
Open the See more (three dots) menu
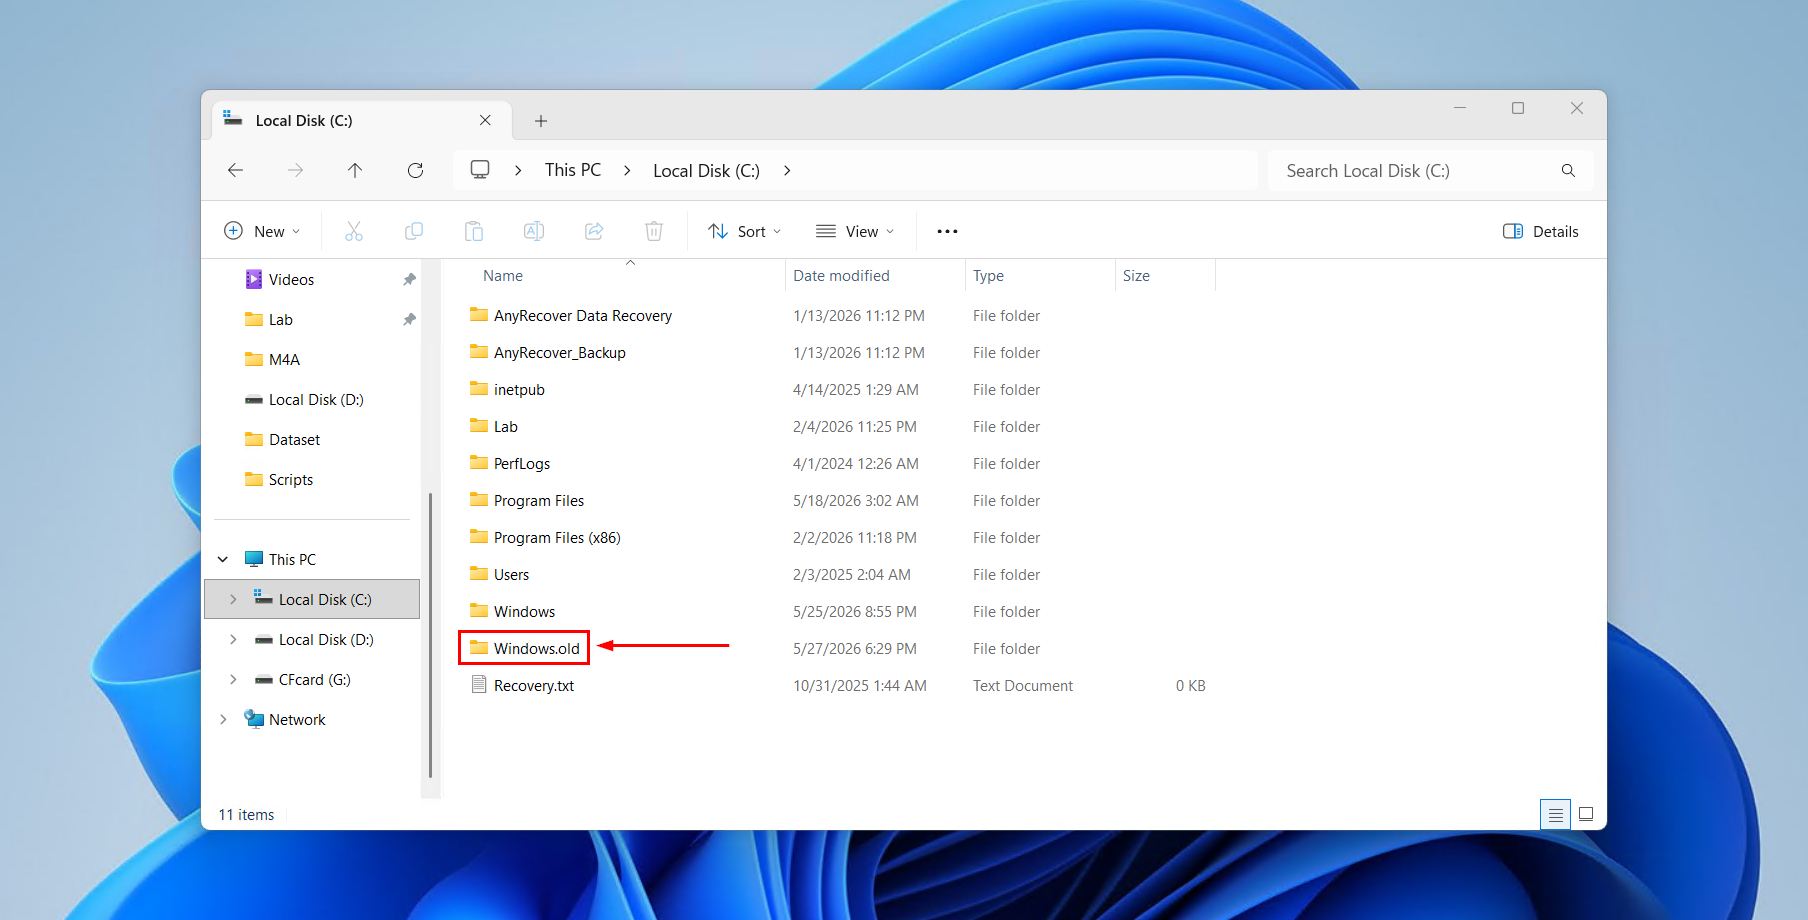[947, 231]
